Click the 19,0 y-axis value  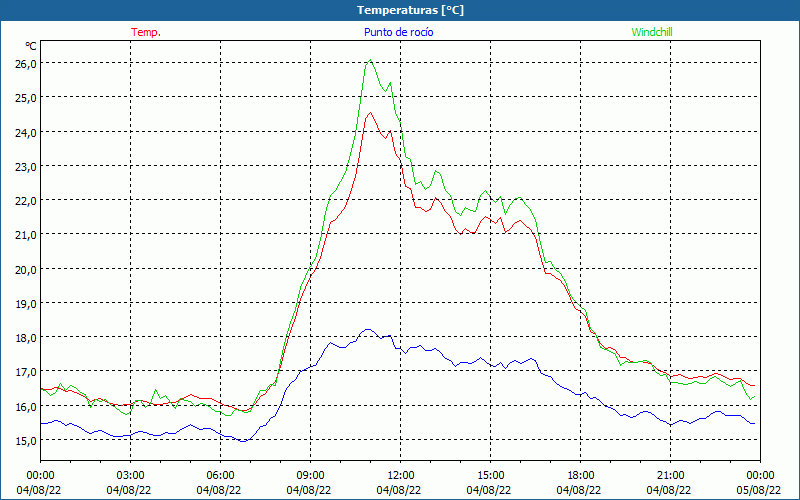tap(27, 304)
